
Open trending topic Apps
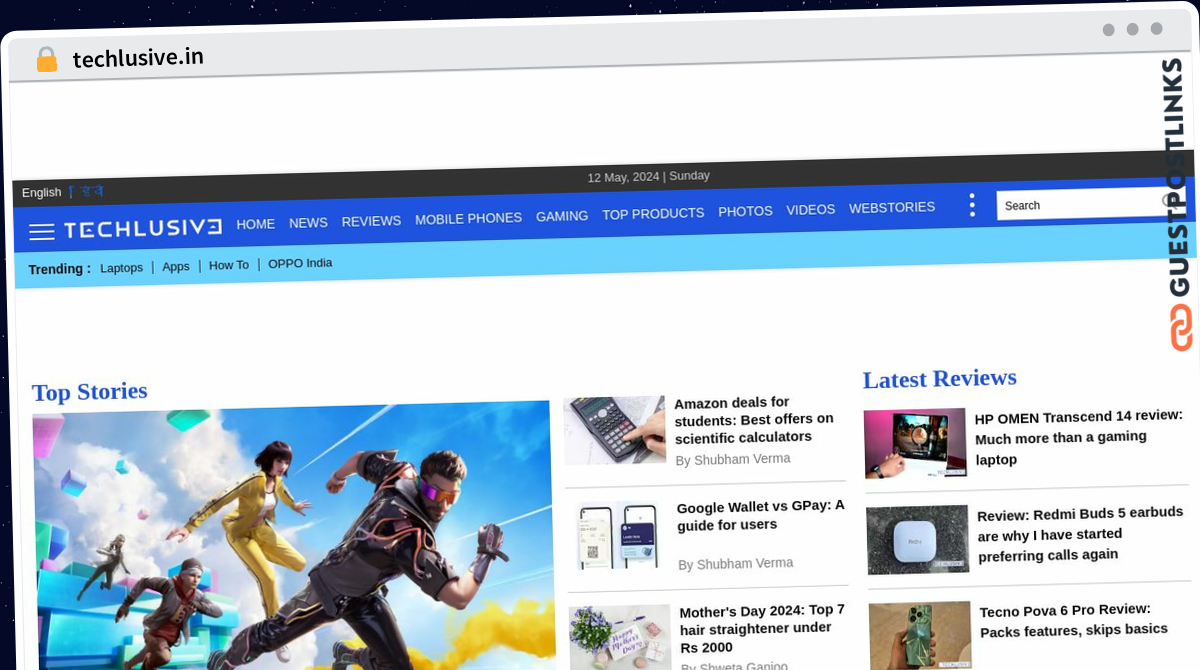point(176,267)
